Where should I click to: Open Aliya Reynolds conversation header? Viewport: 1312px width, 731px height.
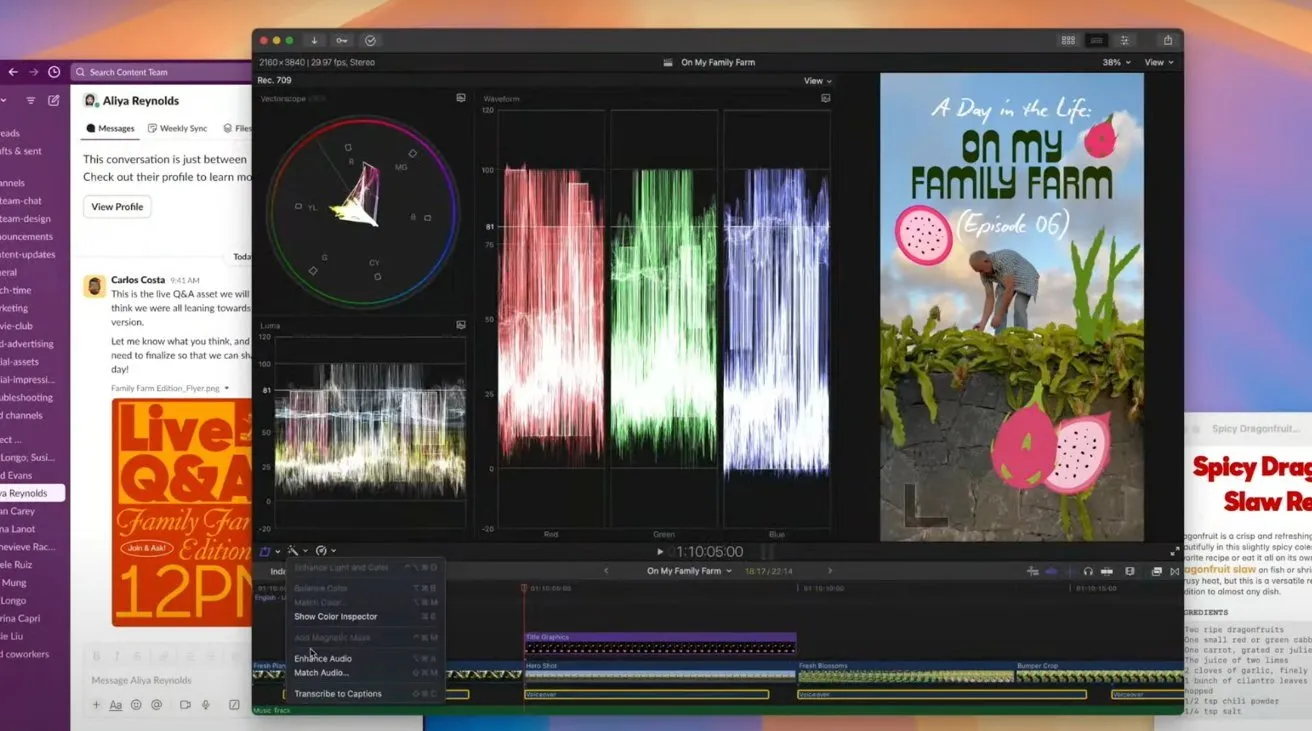(132, 101)
